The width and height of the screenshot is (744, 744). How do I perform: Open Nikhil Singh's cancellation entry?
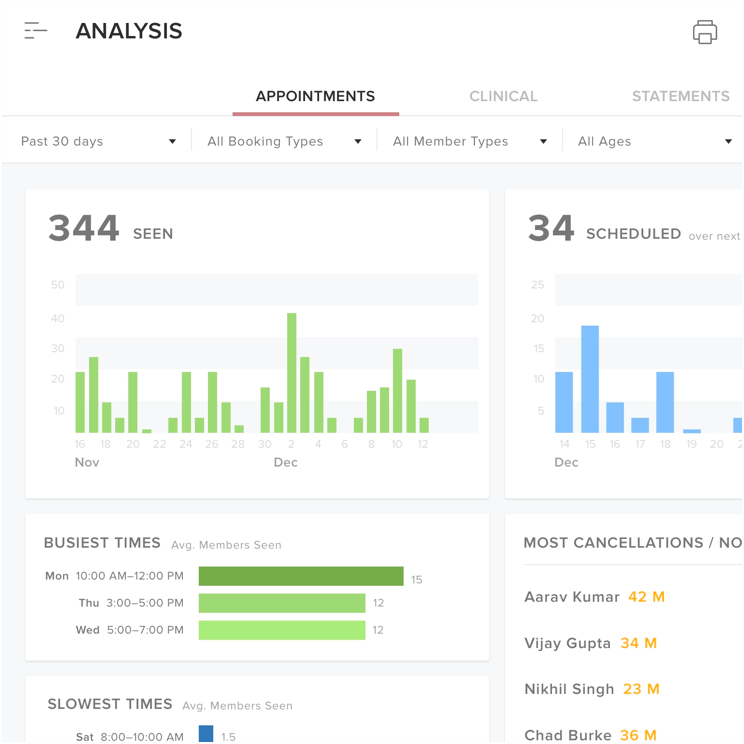tap(592, 689)
